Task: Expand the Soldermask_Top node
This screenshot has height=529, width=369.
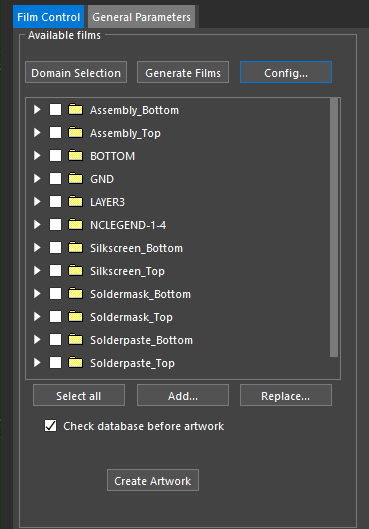Action: point(37,316)
